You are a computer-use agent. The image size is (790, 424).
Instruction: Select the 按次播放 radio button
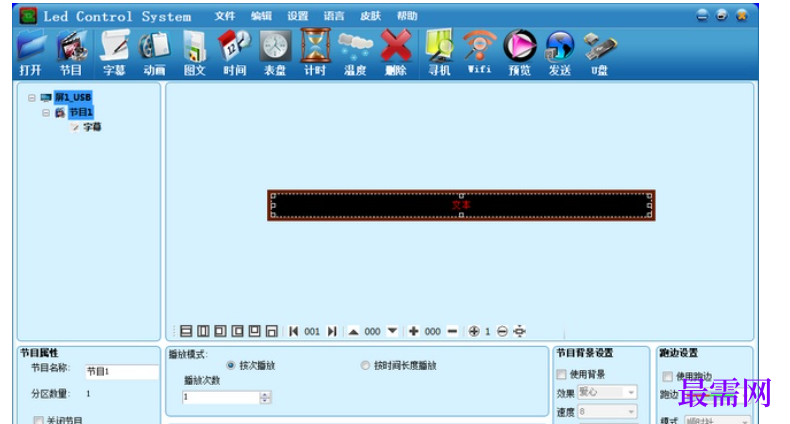(231, 366)
